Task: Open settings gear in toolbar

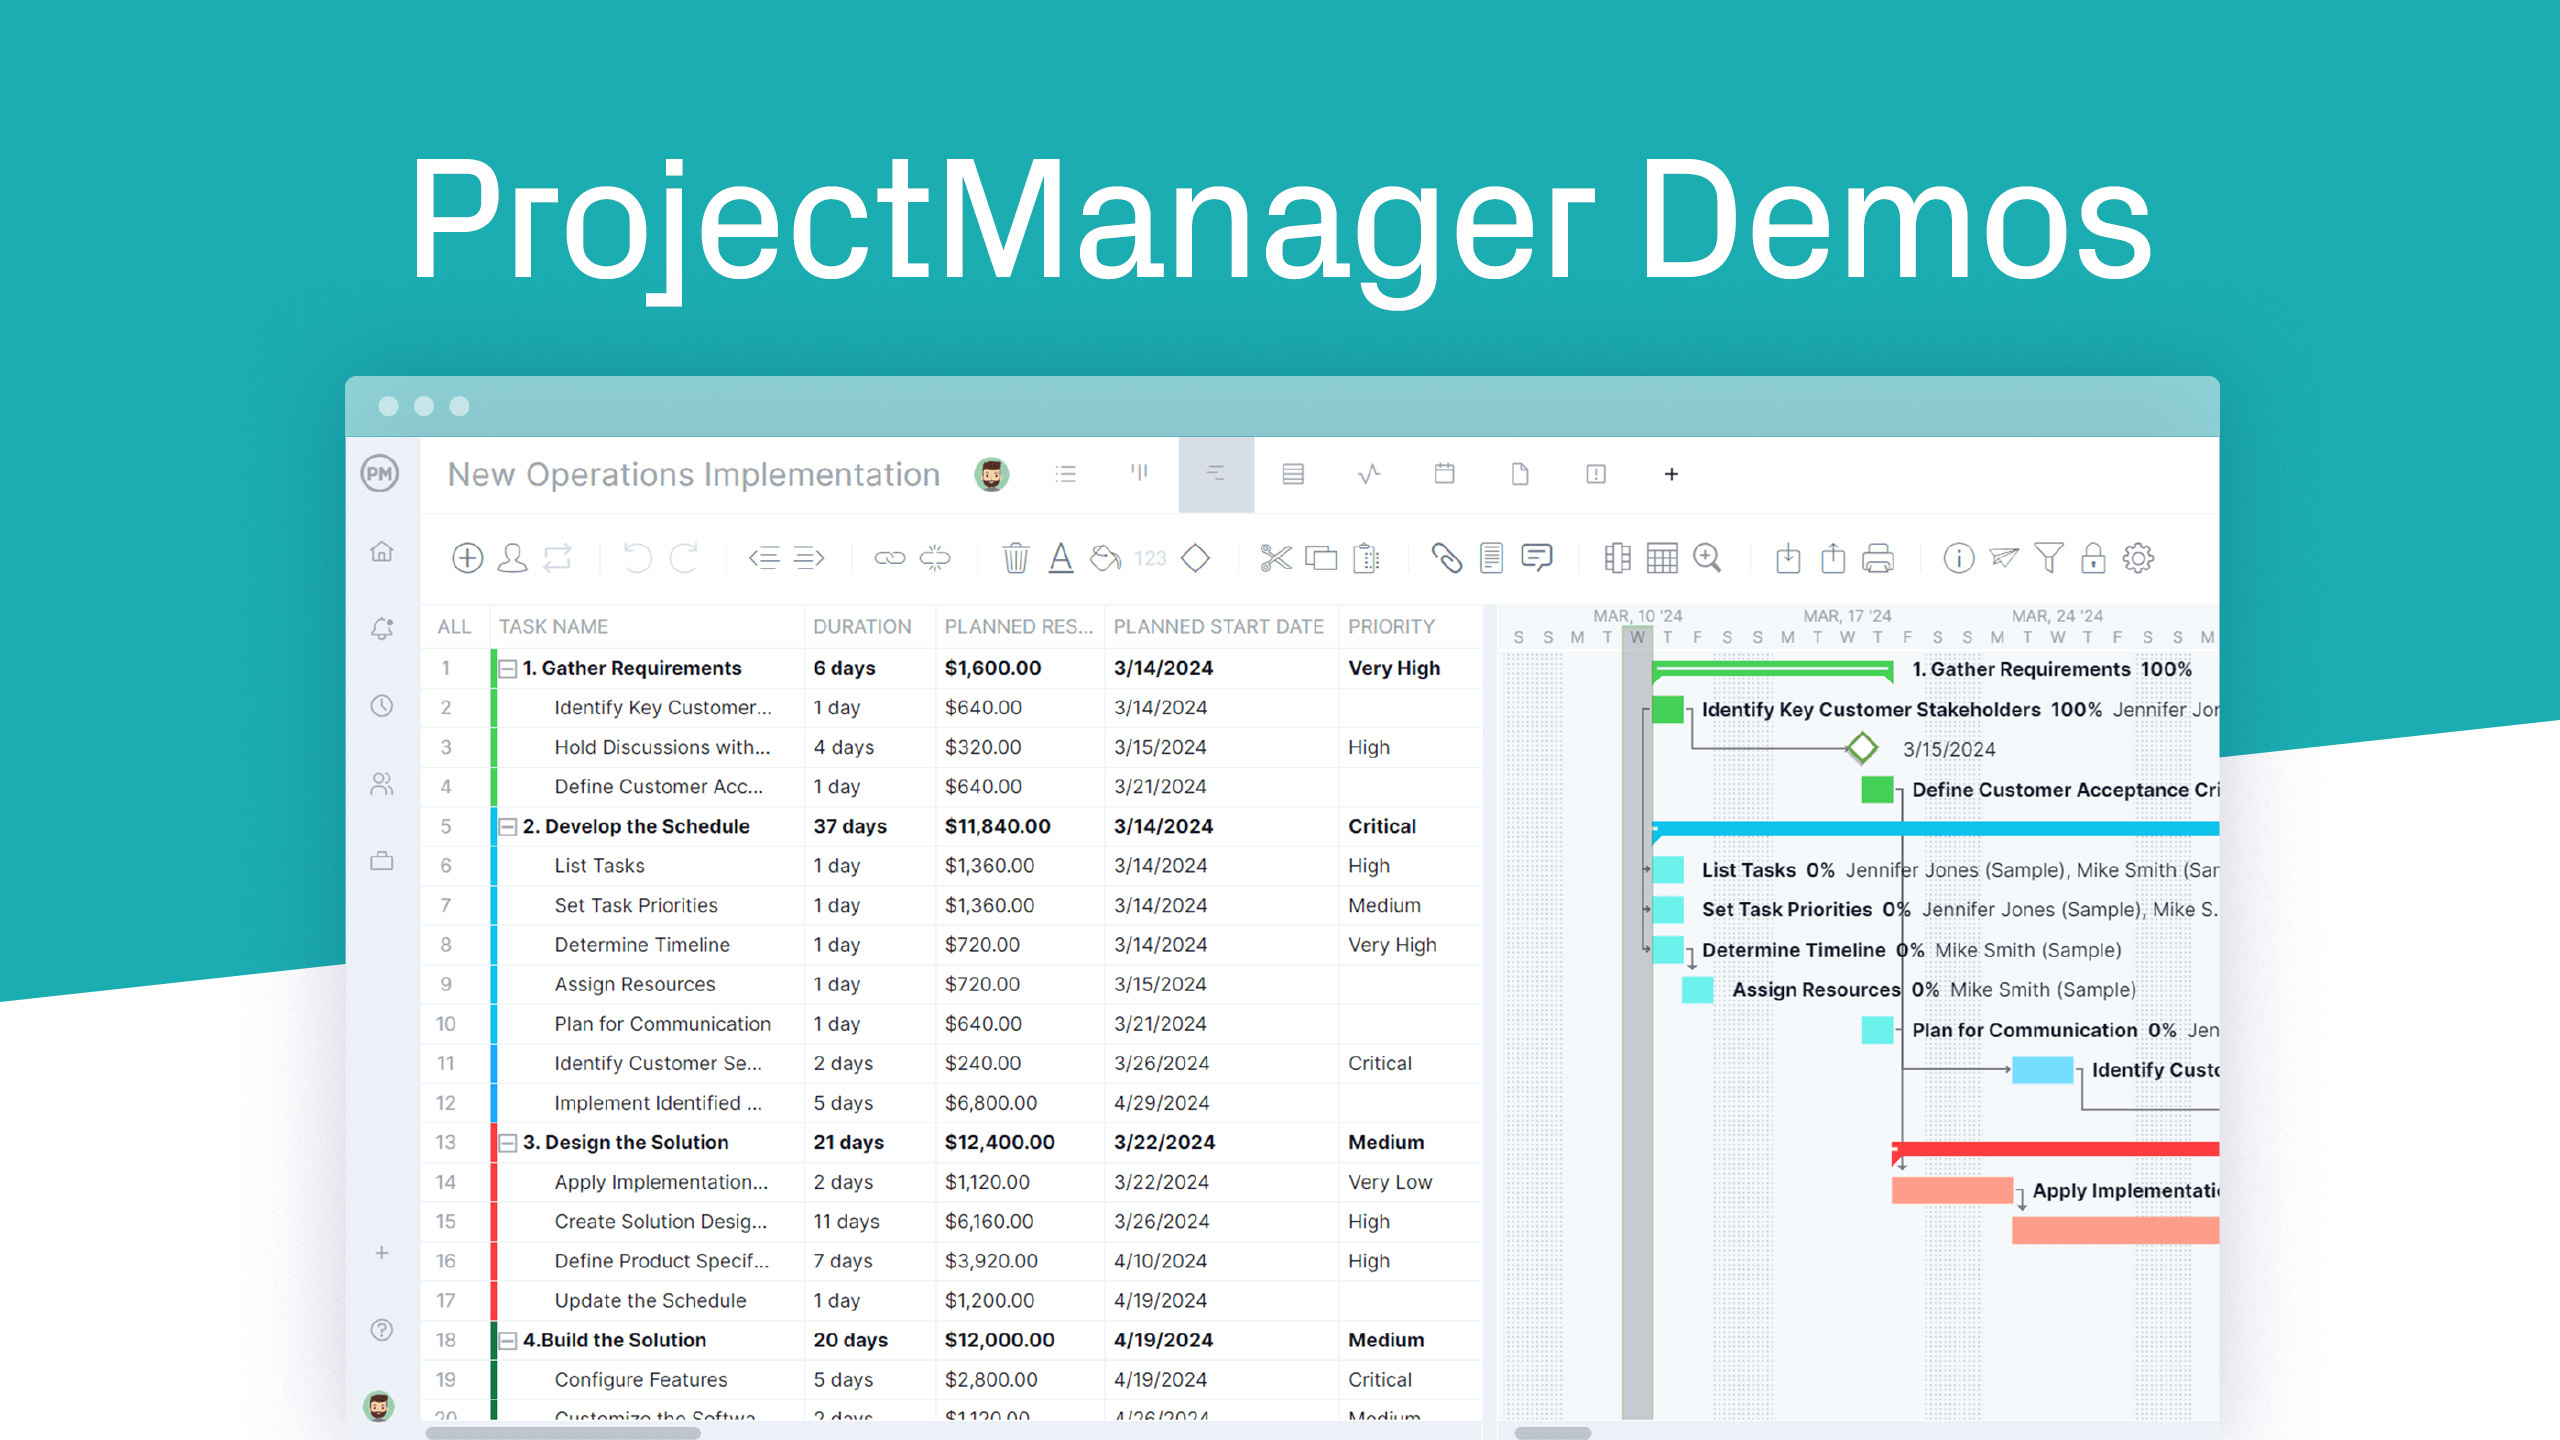Action: pos(2138,558)
